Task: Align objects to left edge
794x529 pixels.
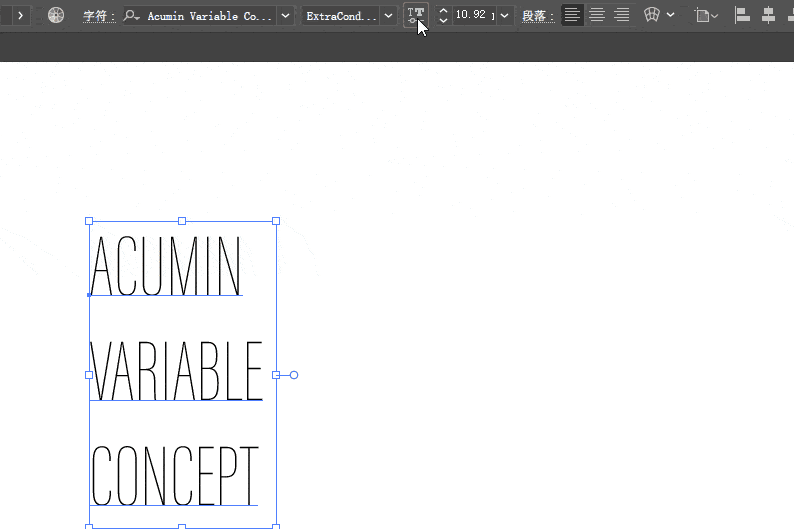Action: point(742,15)
